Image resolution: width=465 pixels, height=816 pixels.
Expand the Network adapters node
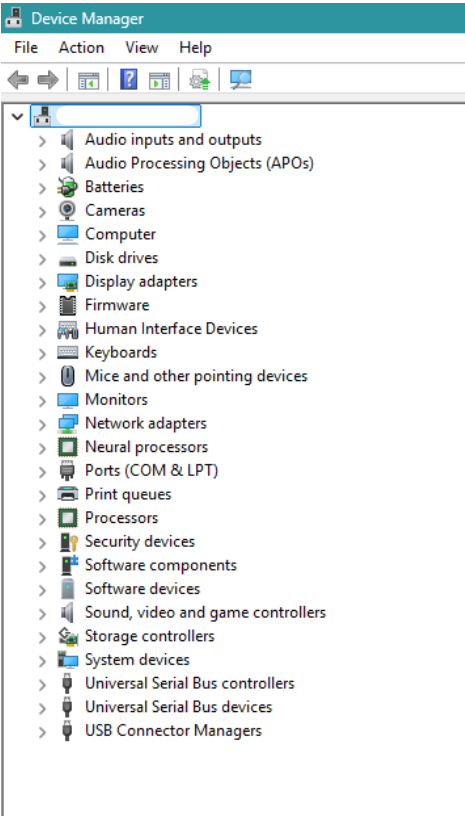click(x=42, y=425)
